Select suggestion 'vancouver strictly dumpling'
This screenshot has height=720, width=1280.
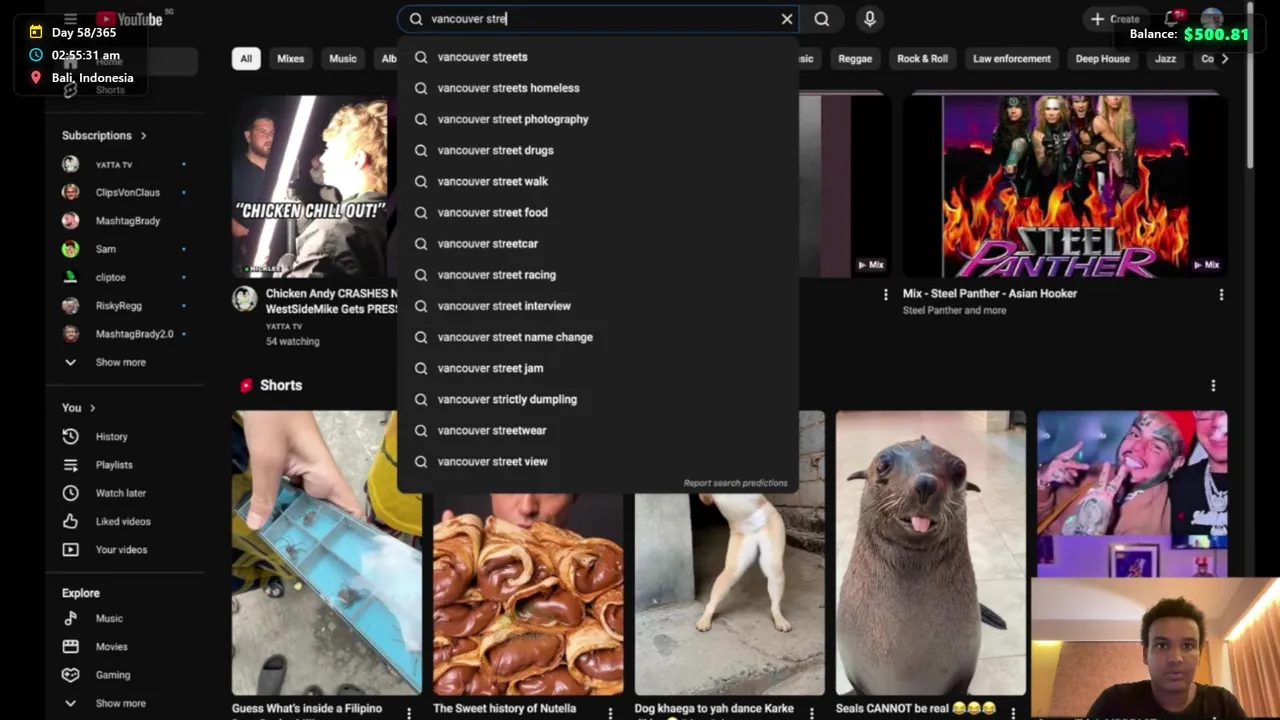pos(598,399)
